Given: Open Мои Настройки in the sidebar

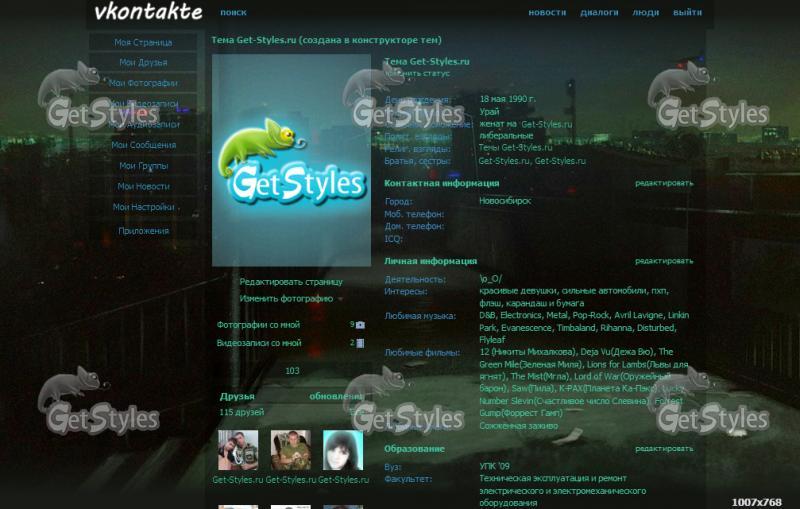Looking at the screenshot, I should click(x=143, y=207).
